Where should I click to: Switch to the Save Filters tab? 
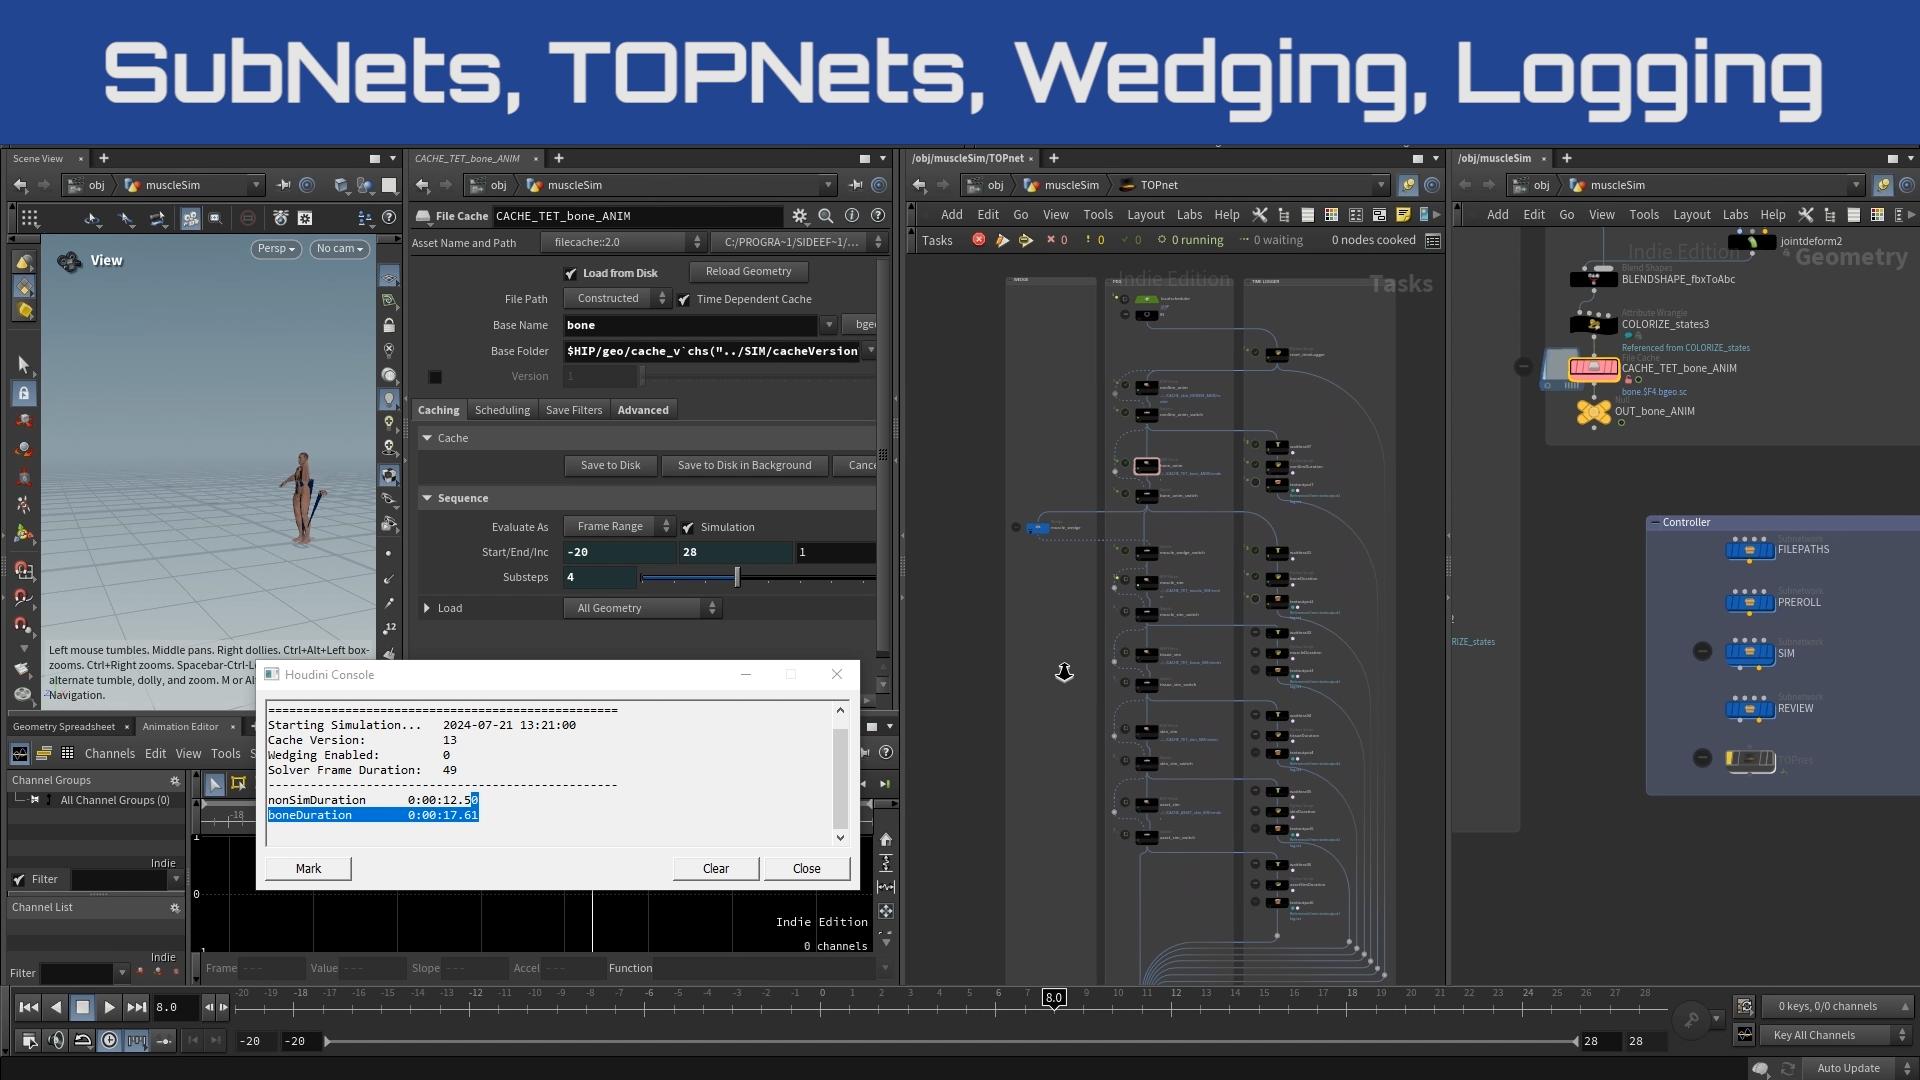pos(574,410)
